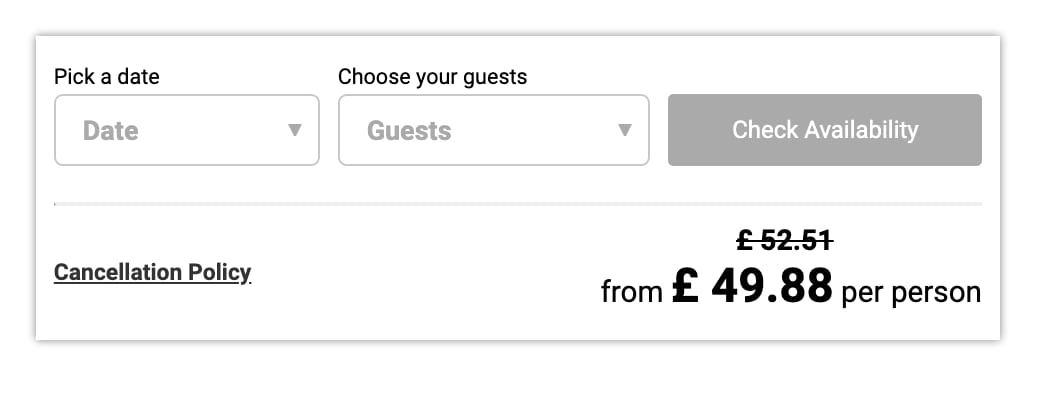Click the grey "Date" placeholder text
Image resolution: width=1062 pixels, height=398 pixels.
[110, 131]
